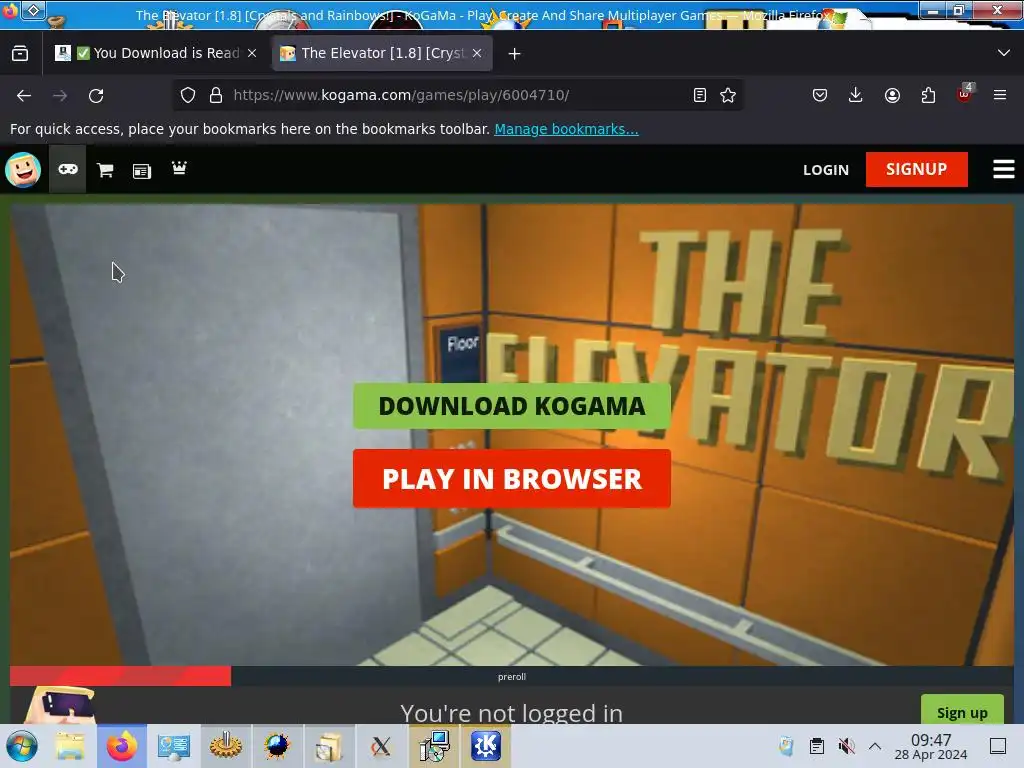Open uBlock Origin extension icon
Image resolution: width=1024 pixels, height=768 pixels.
pyautogui.click(x=965, y=94)
